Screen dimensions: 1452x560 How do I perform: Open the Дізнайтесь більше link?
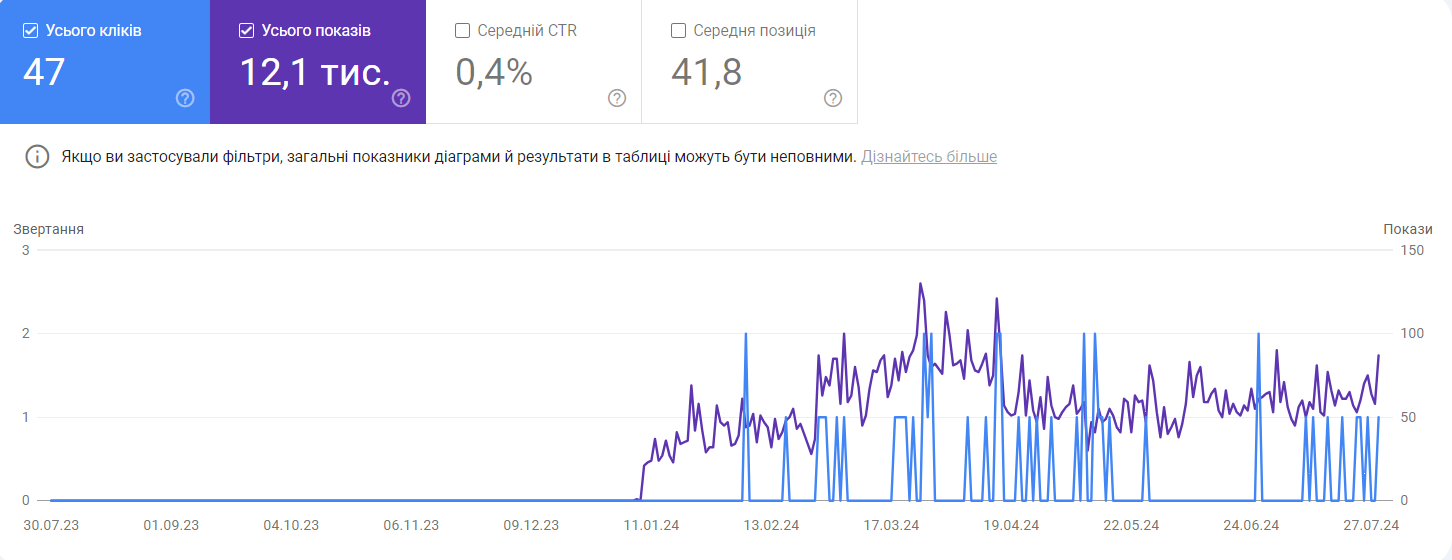click(x=929, y=157)
